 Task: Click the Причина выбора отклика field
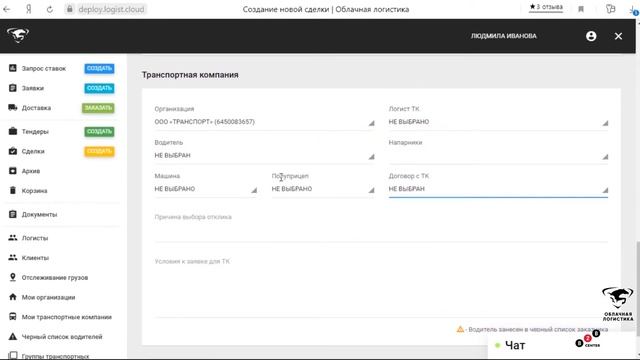tap(381, 228)
